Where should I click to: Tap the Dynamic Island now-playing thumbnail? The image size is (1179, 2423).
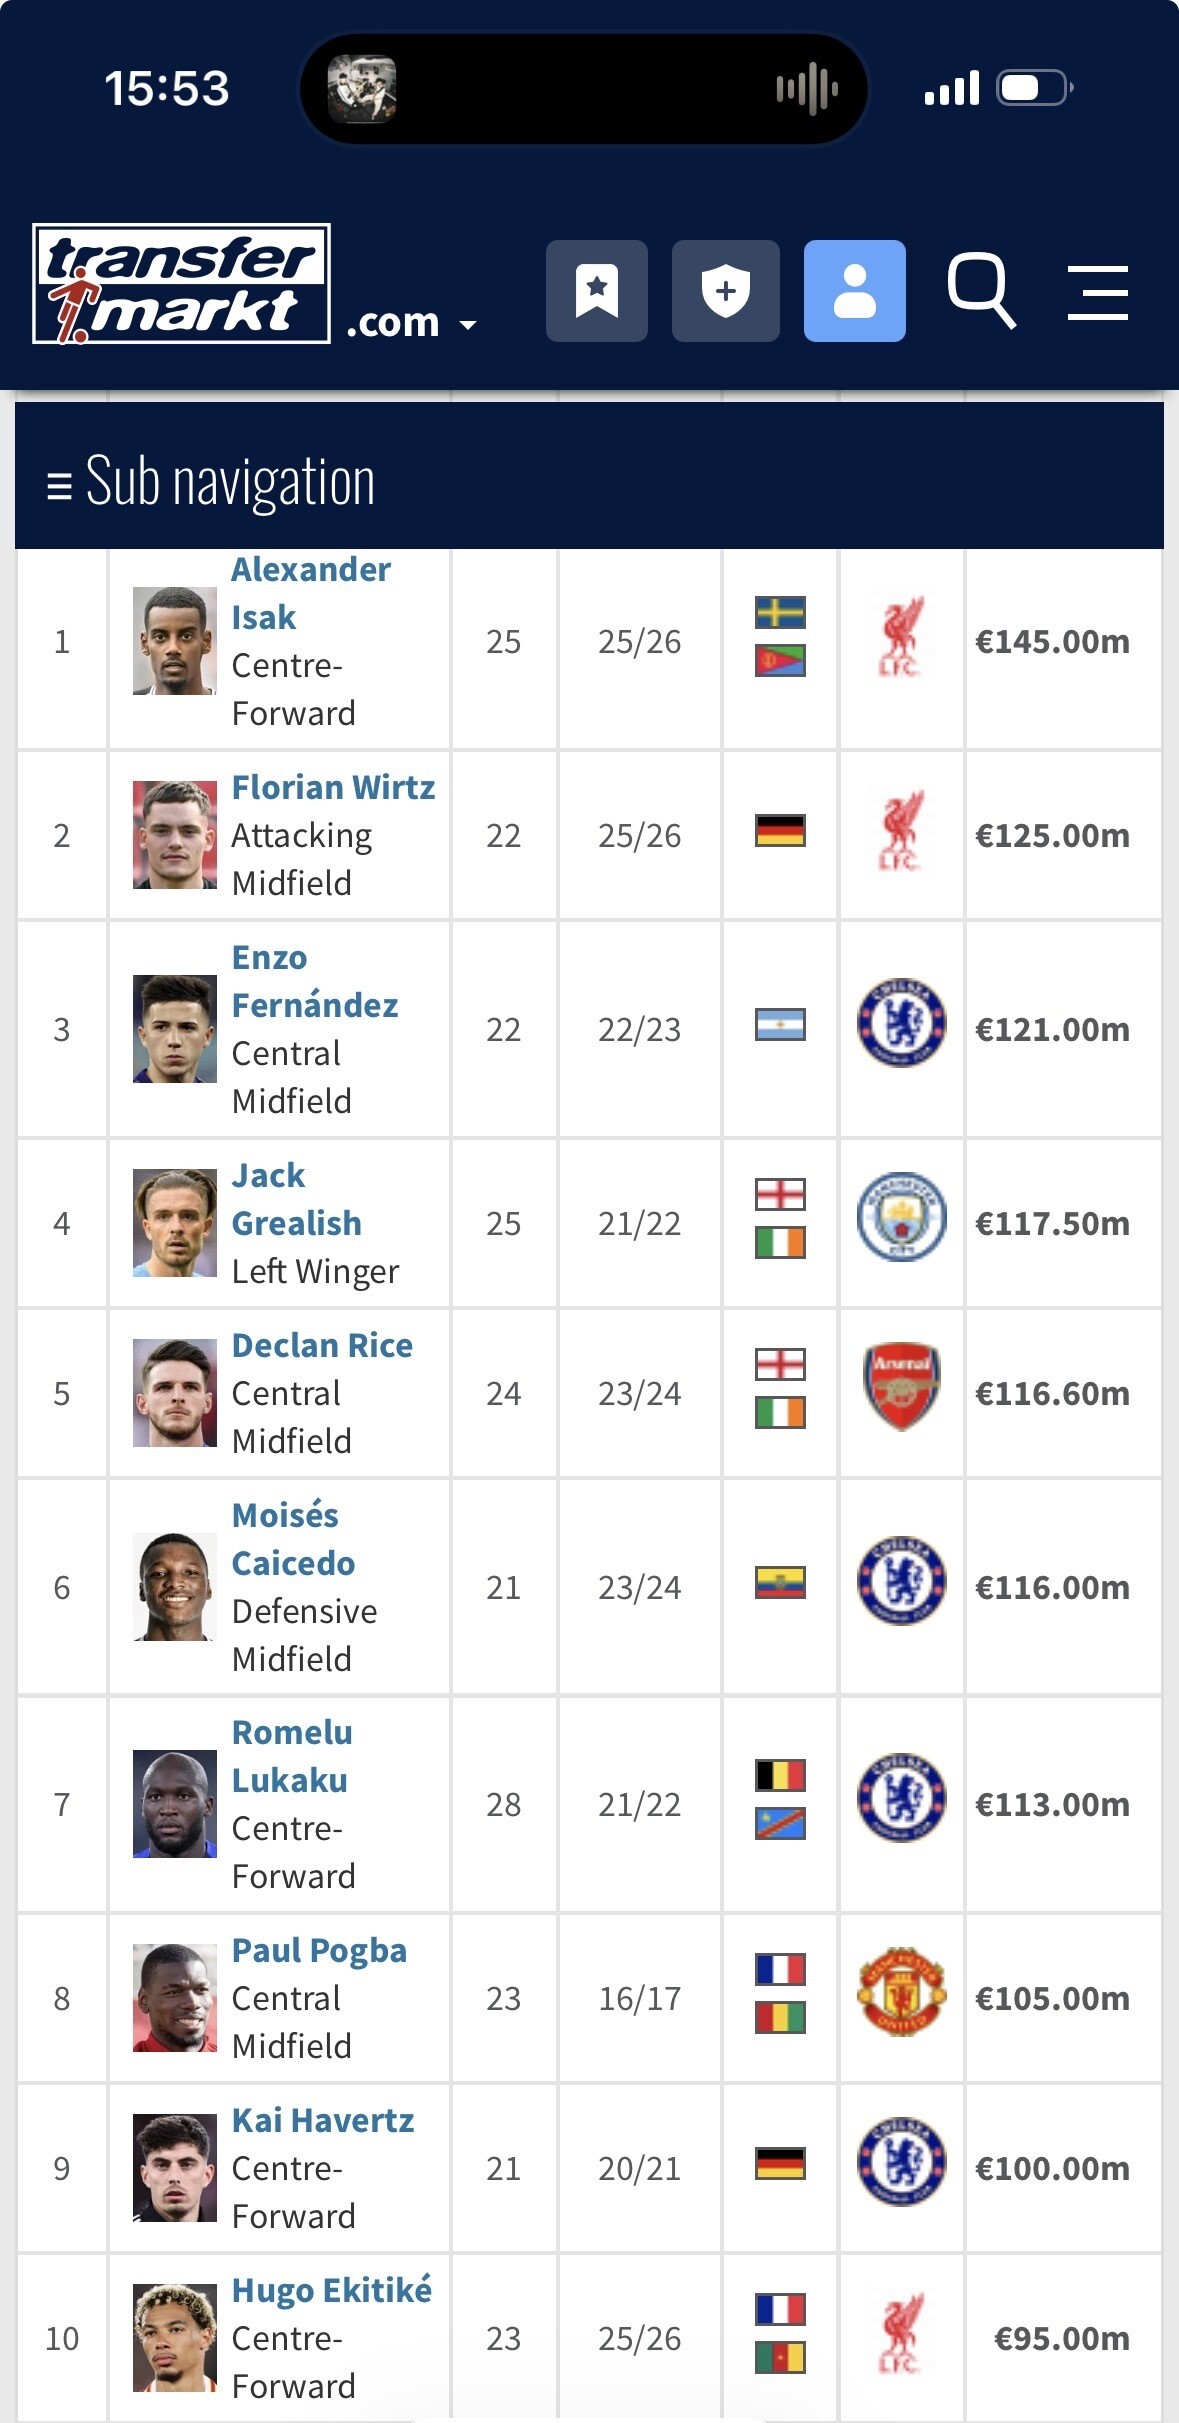coord(362,89)
